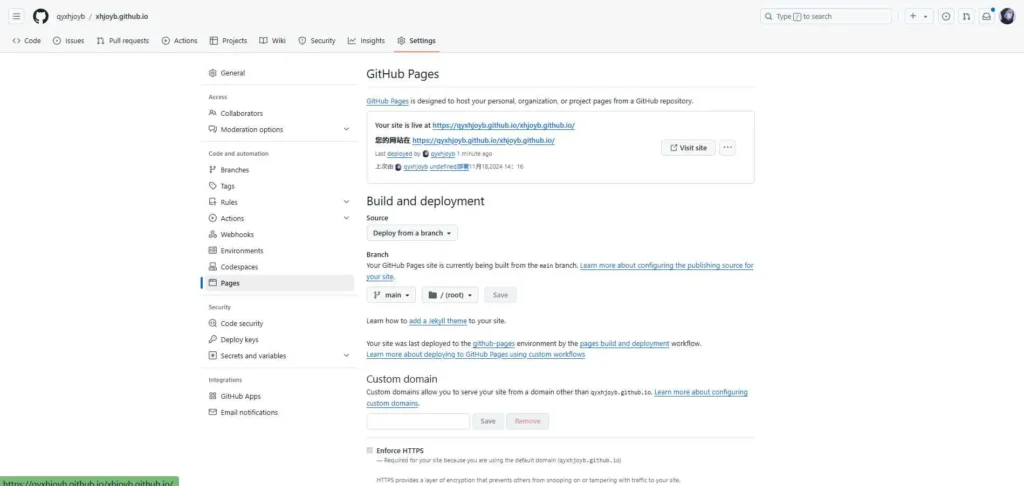This screenshot has height=486, width=1024.
Task: Open the issues icon in top-right header
Action: [x=945, y=16]
